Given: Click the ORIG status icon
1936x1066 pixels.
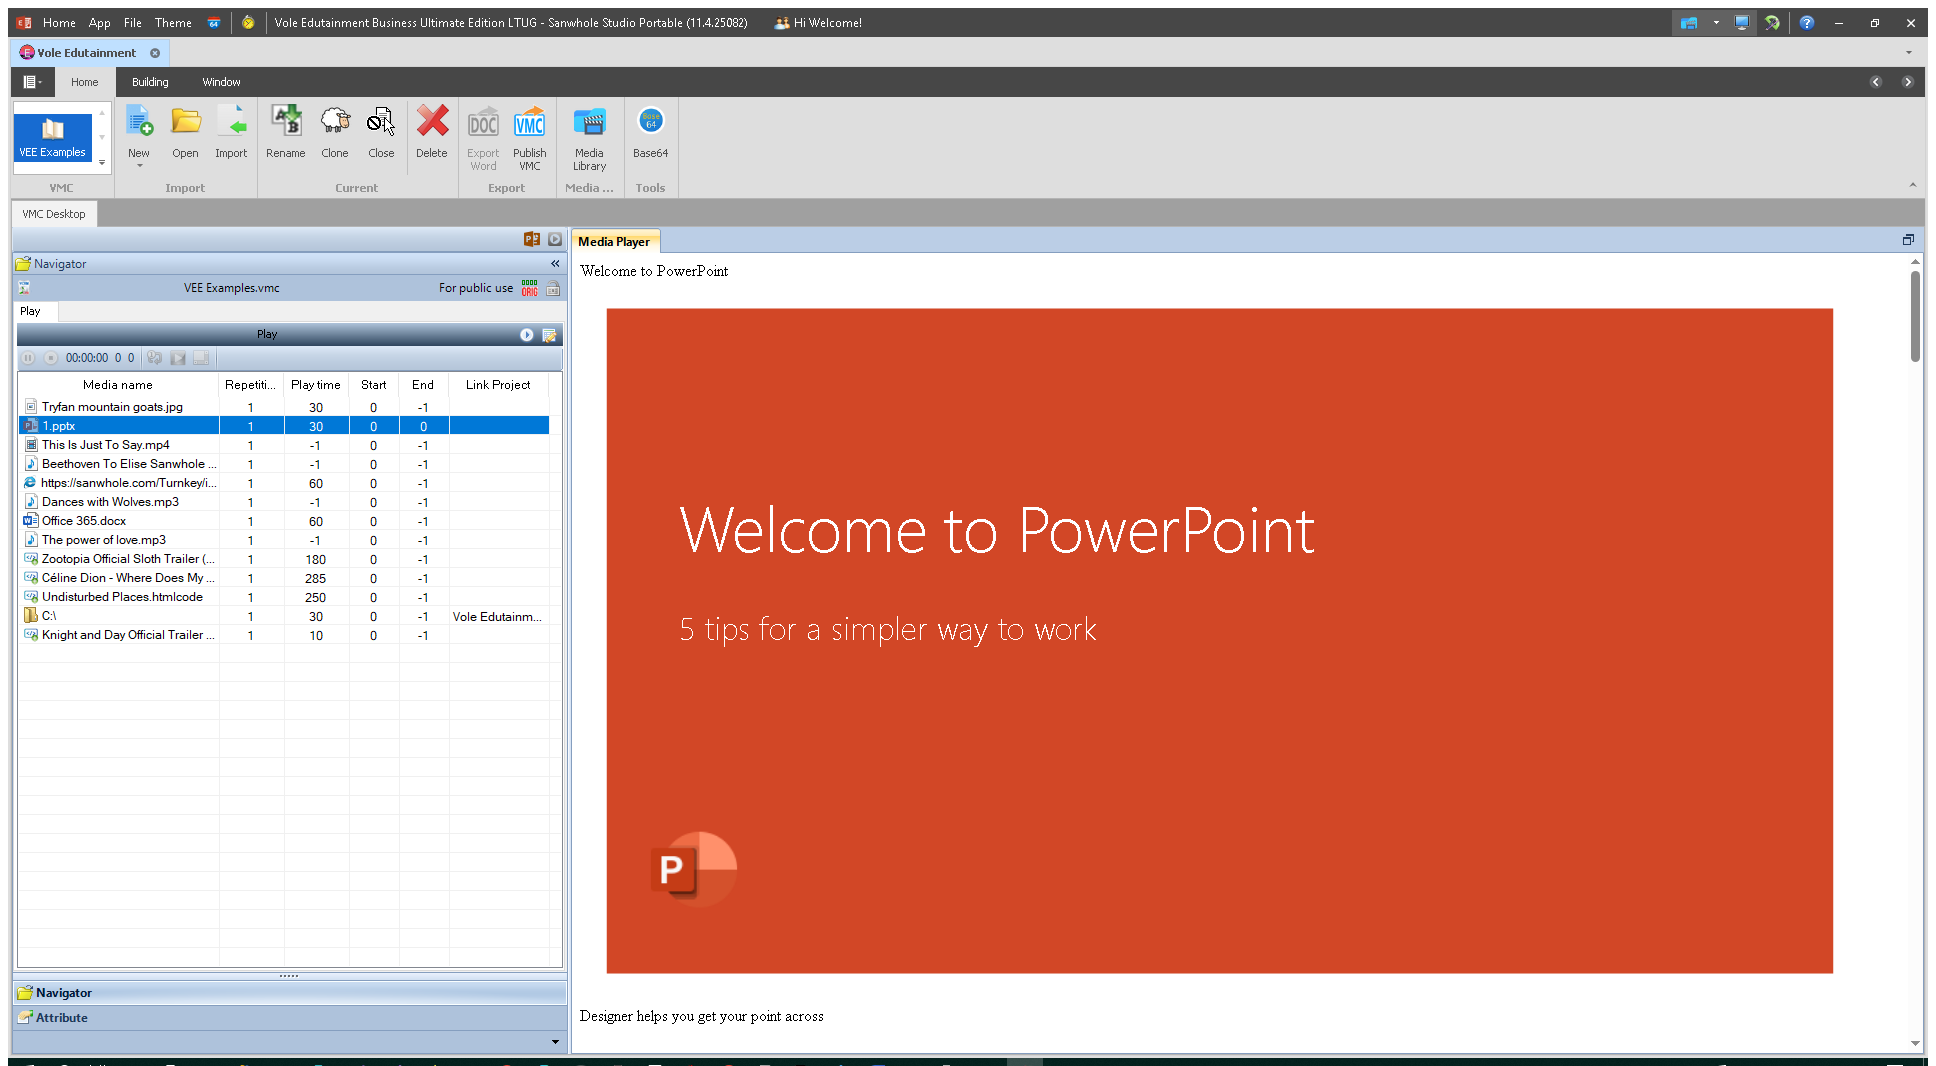Looking at the screenshot, I should click(x=530, y=288).
